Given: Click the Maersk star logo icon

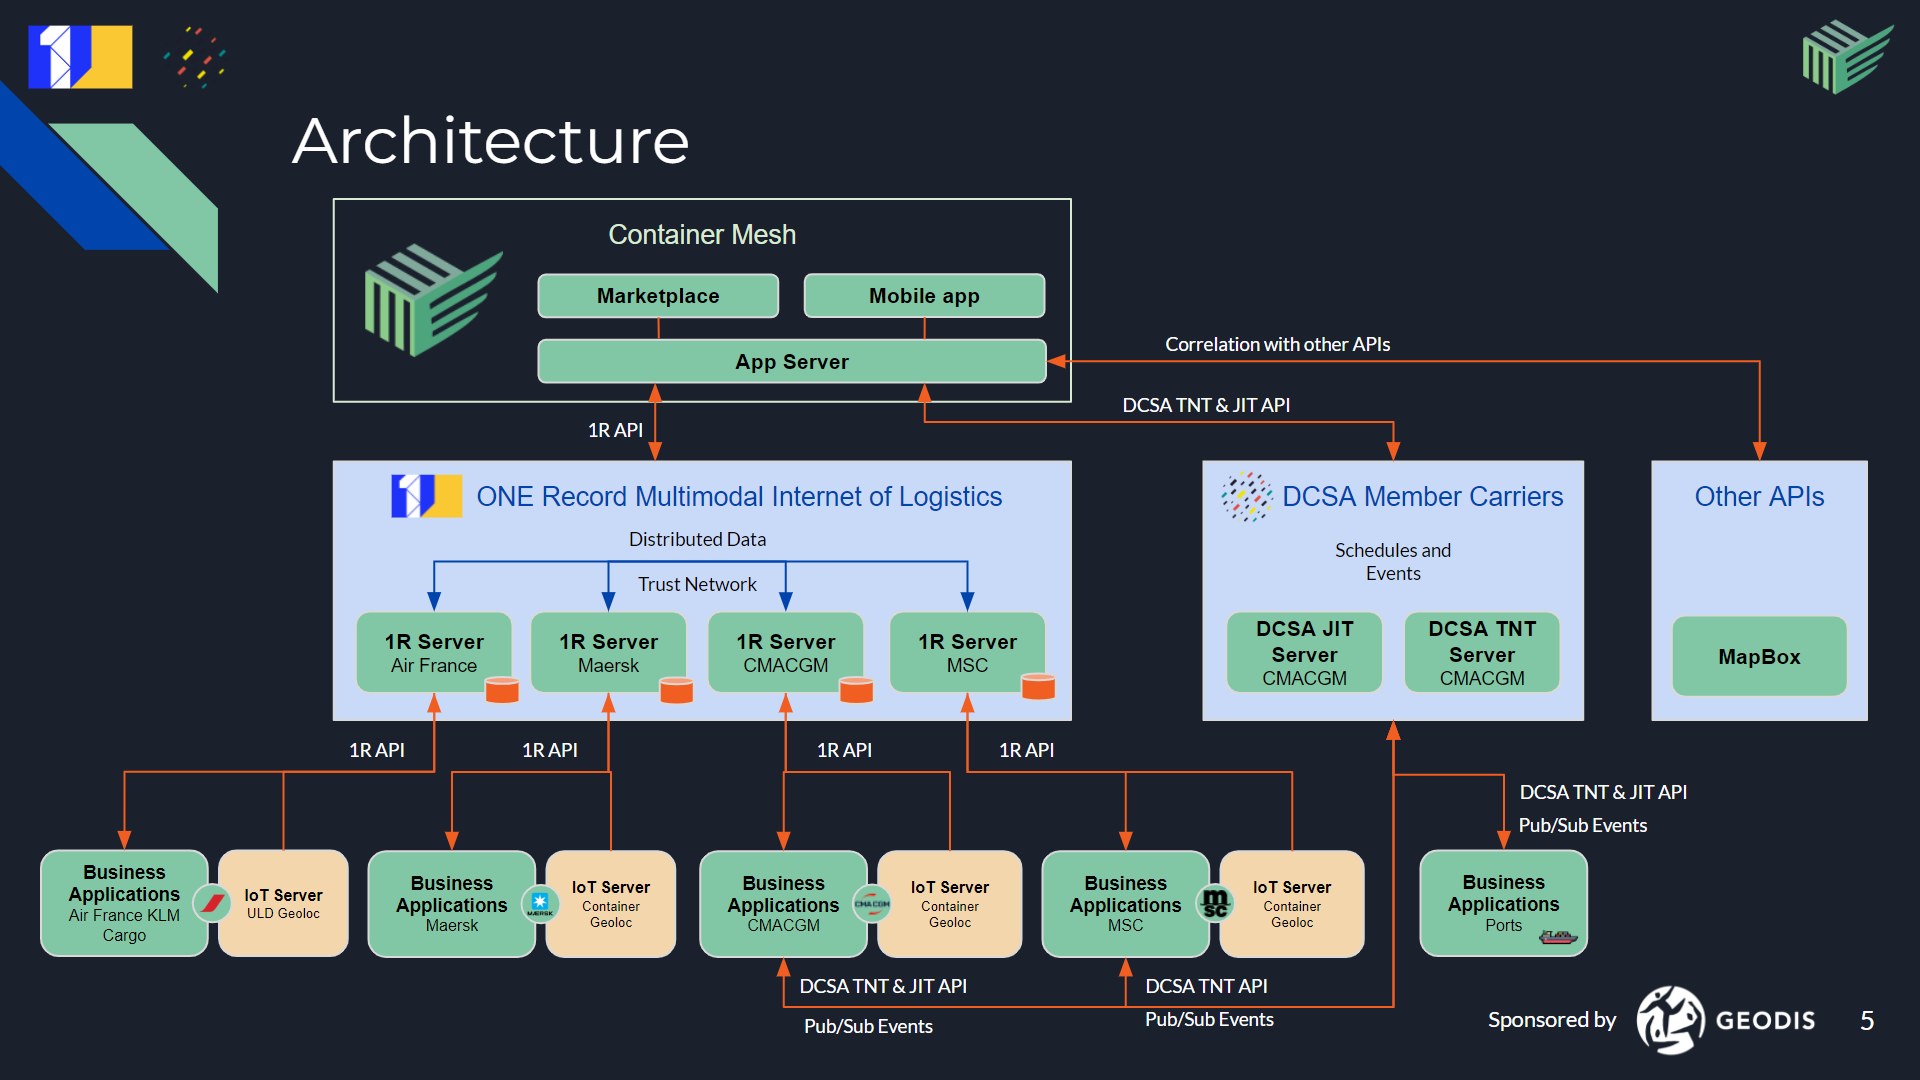Looking at the screenshot, I should (x=540, y=904).
